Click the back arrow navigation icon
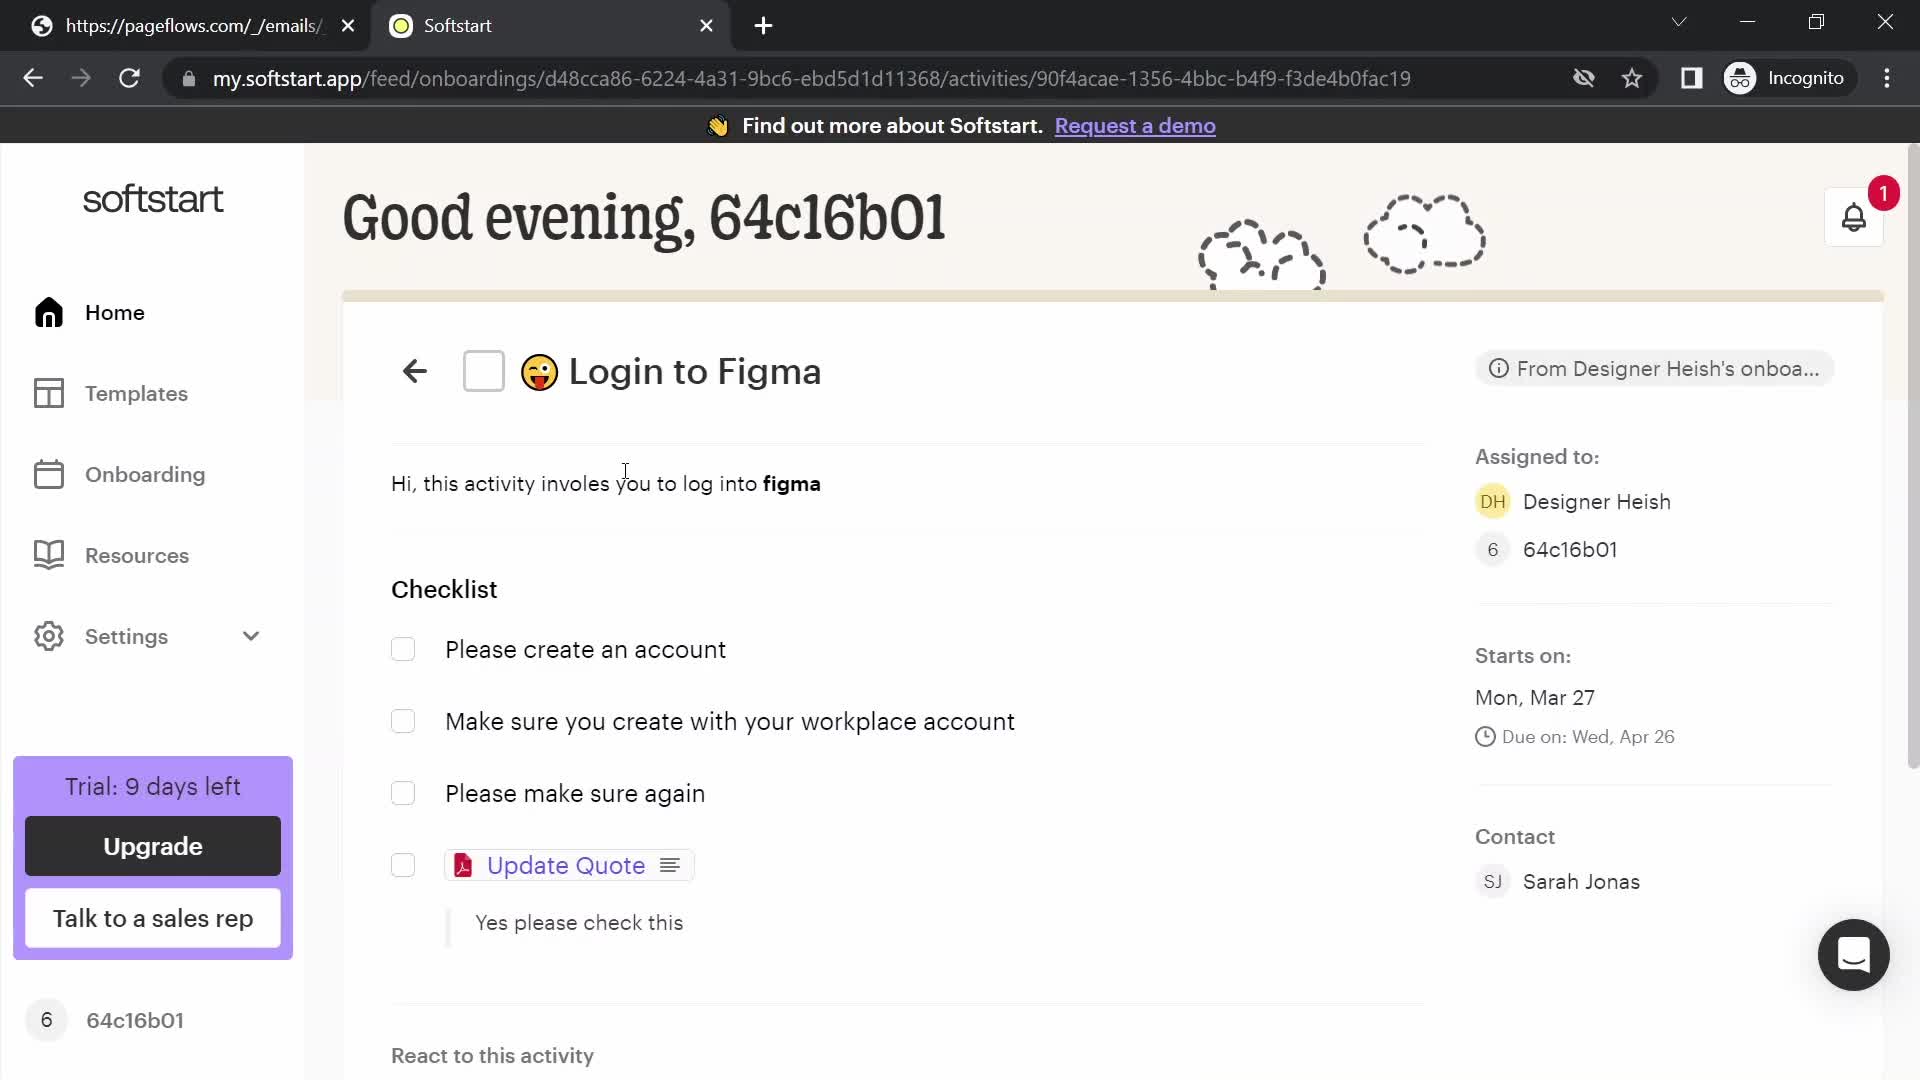1920x1080 pixels. (414, 371)
